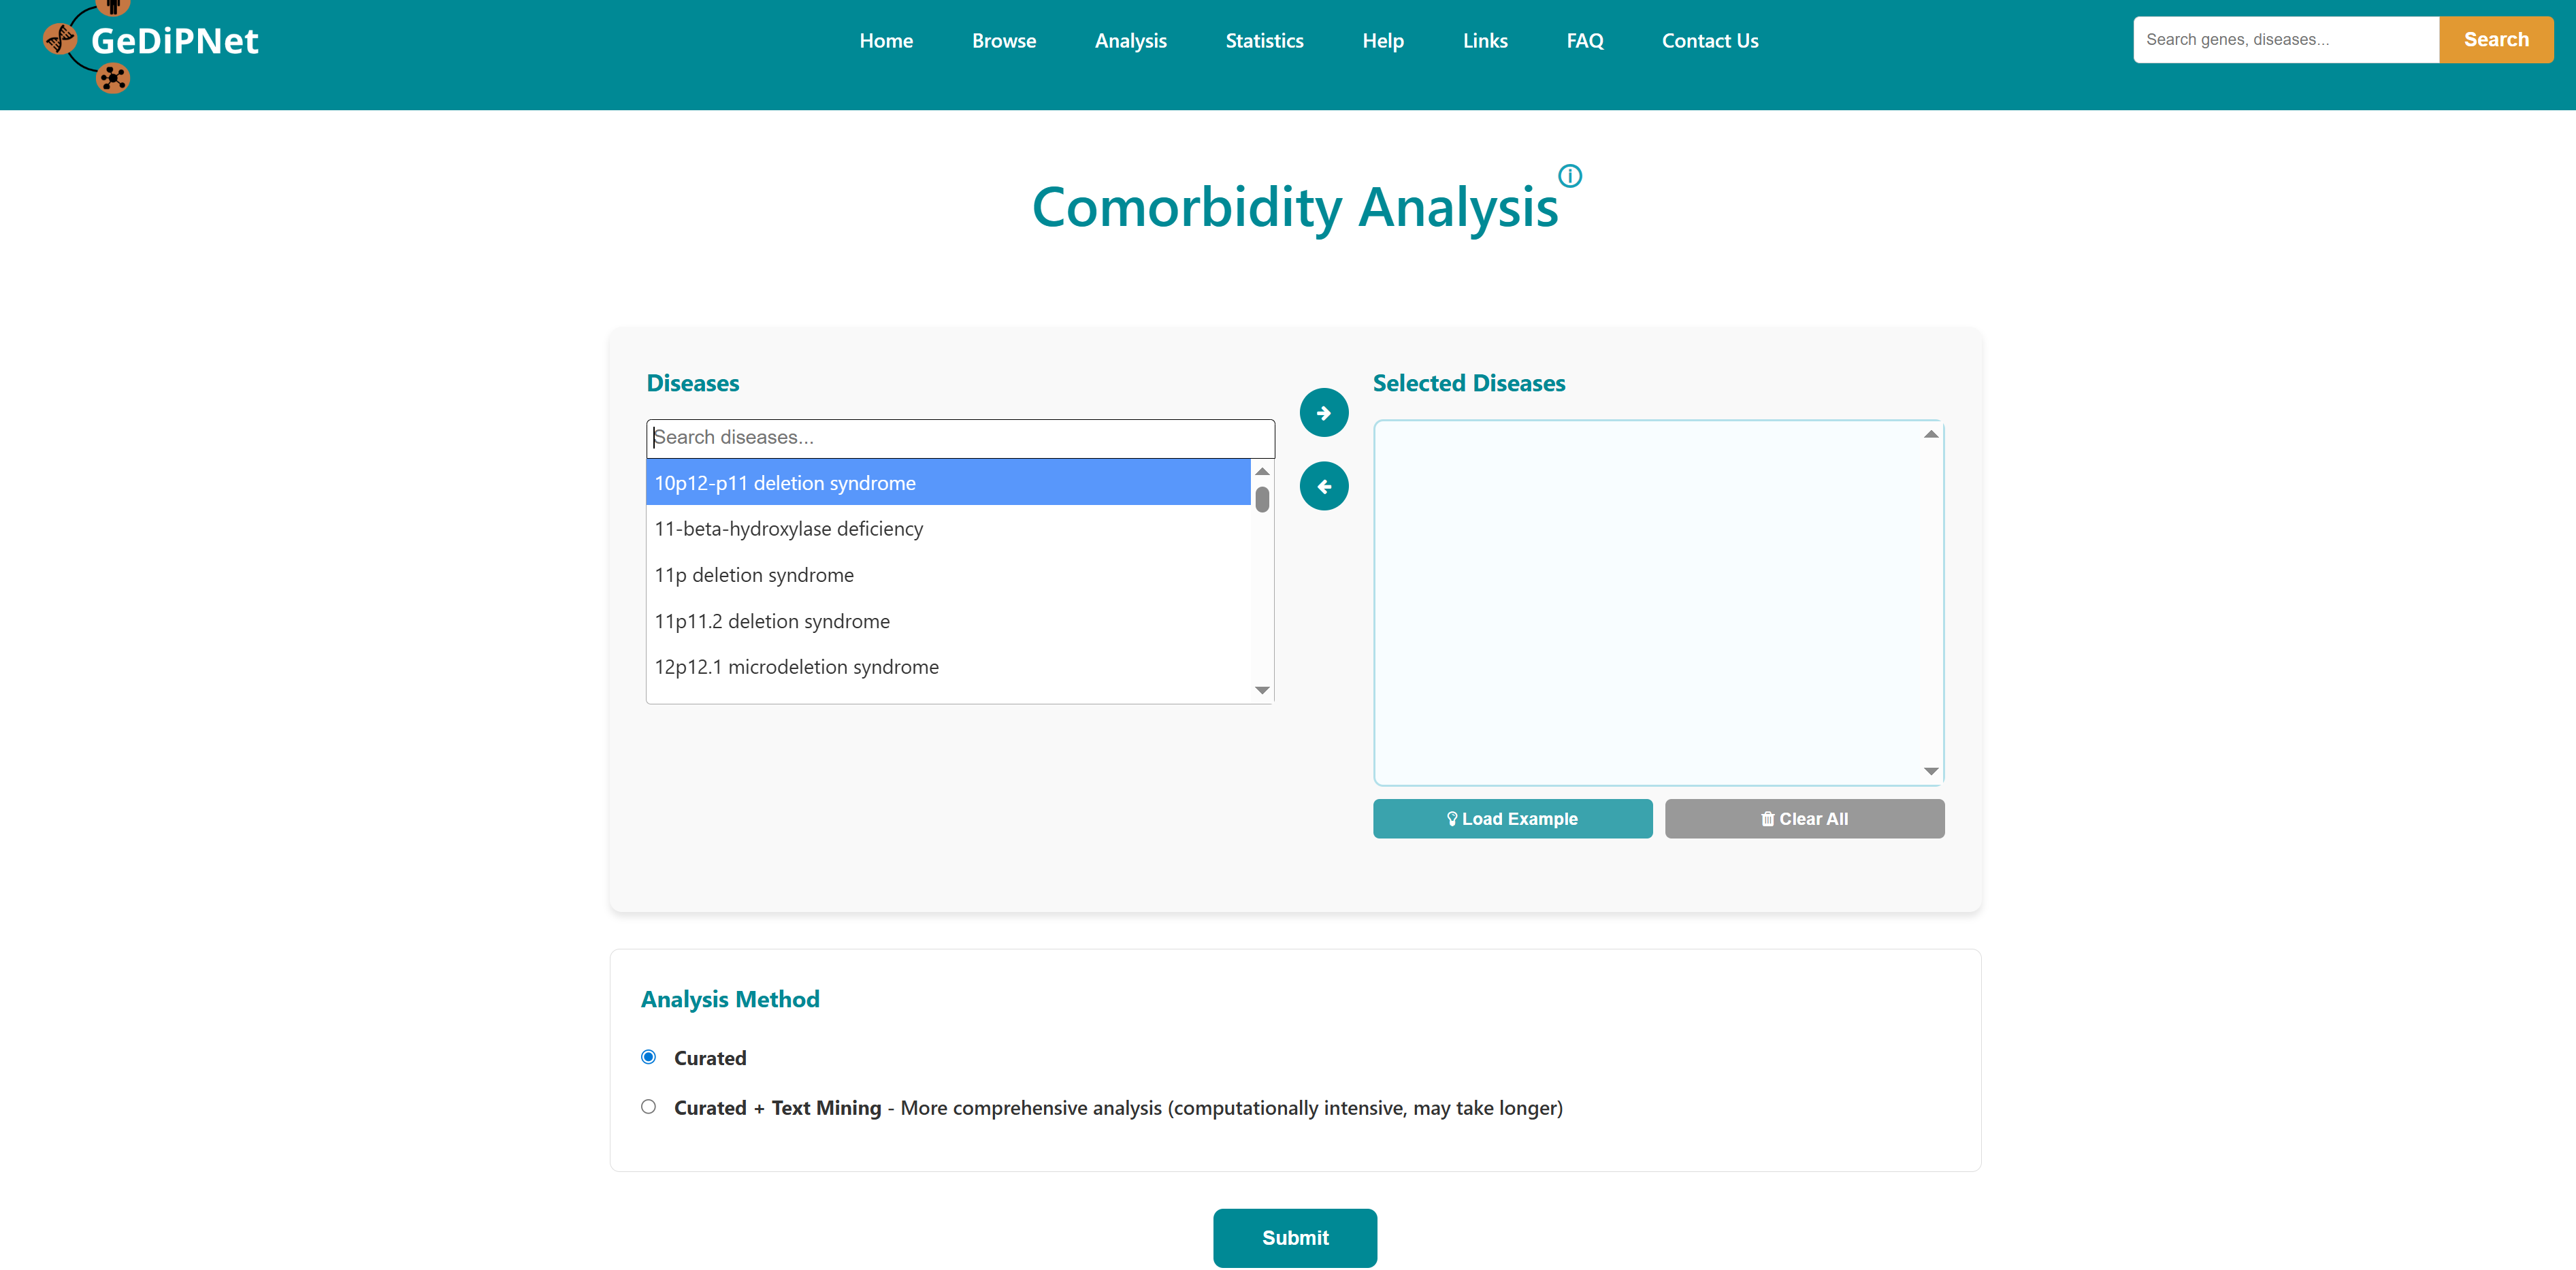The width and height of the screenshot is (2576, 1270).
Task: Open the Analysis menu
Action: tap(1130, 41)
